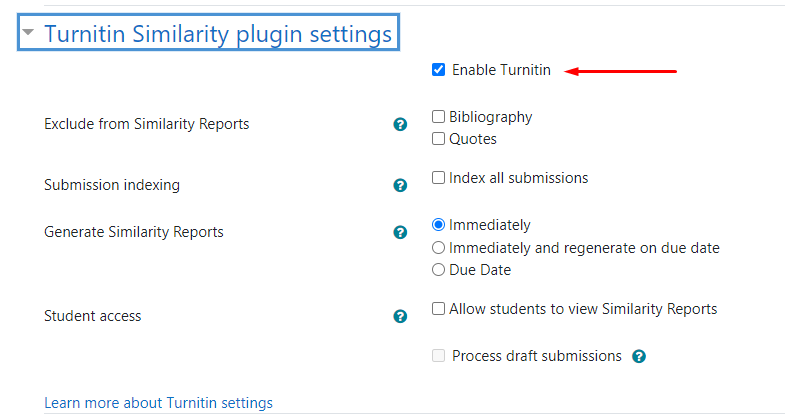Click the Generate Similarity Reports label

click(x=134, y=232)
